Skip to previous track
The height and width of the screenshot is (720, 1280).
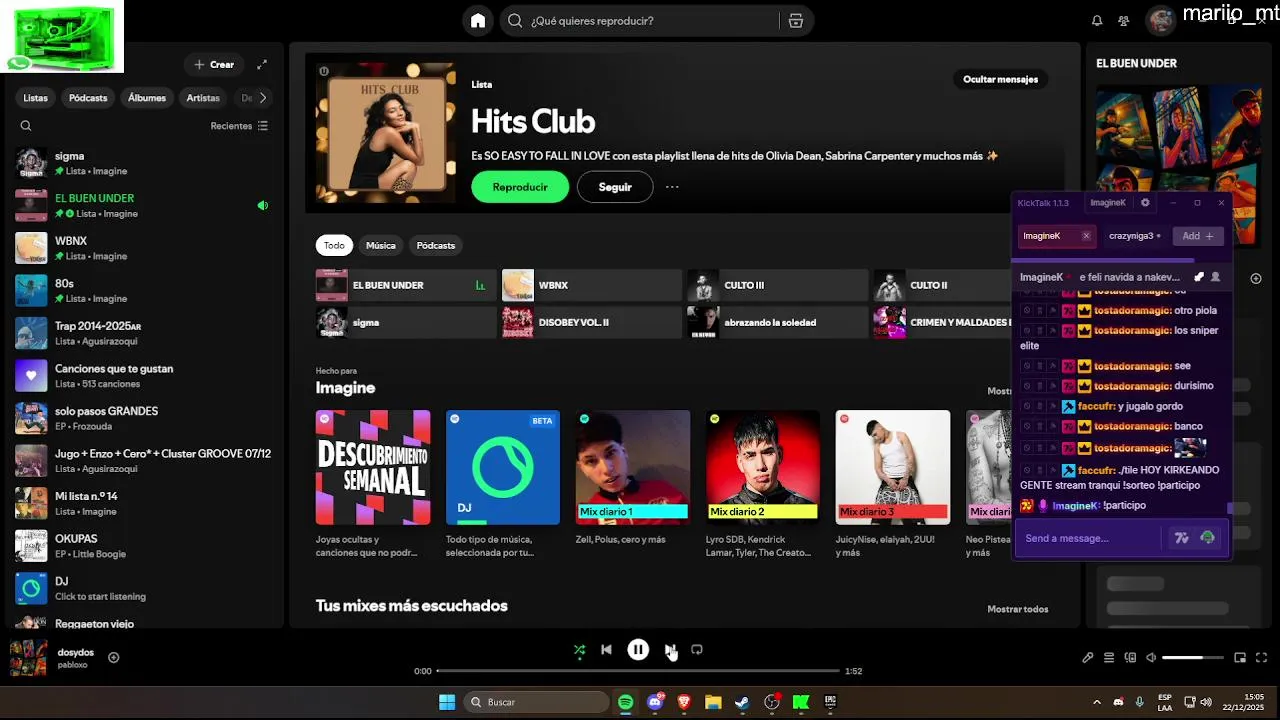[606, 649]
